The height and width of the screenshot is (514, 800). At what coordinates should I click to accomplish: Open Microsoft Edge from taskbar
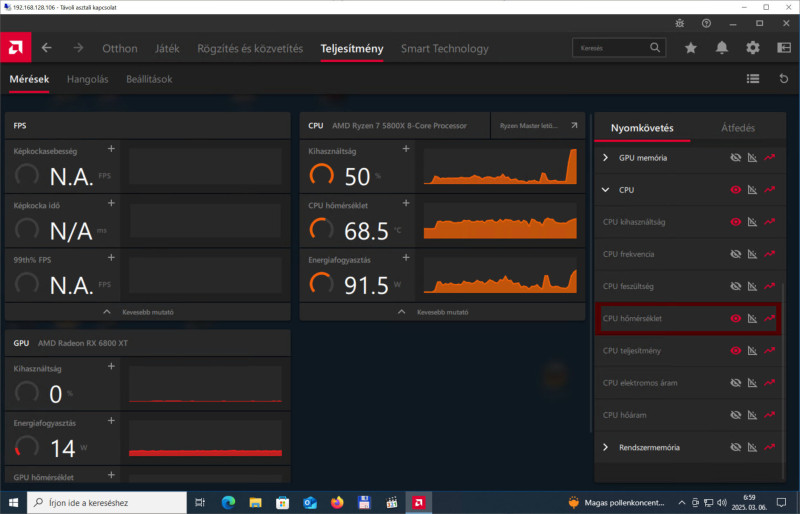pyautogui.click(x=228, y=502)
